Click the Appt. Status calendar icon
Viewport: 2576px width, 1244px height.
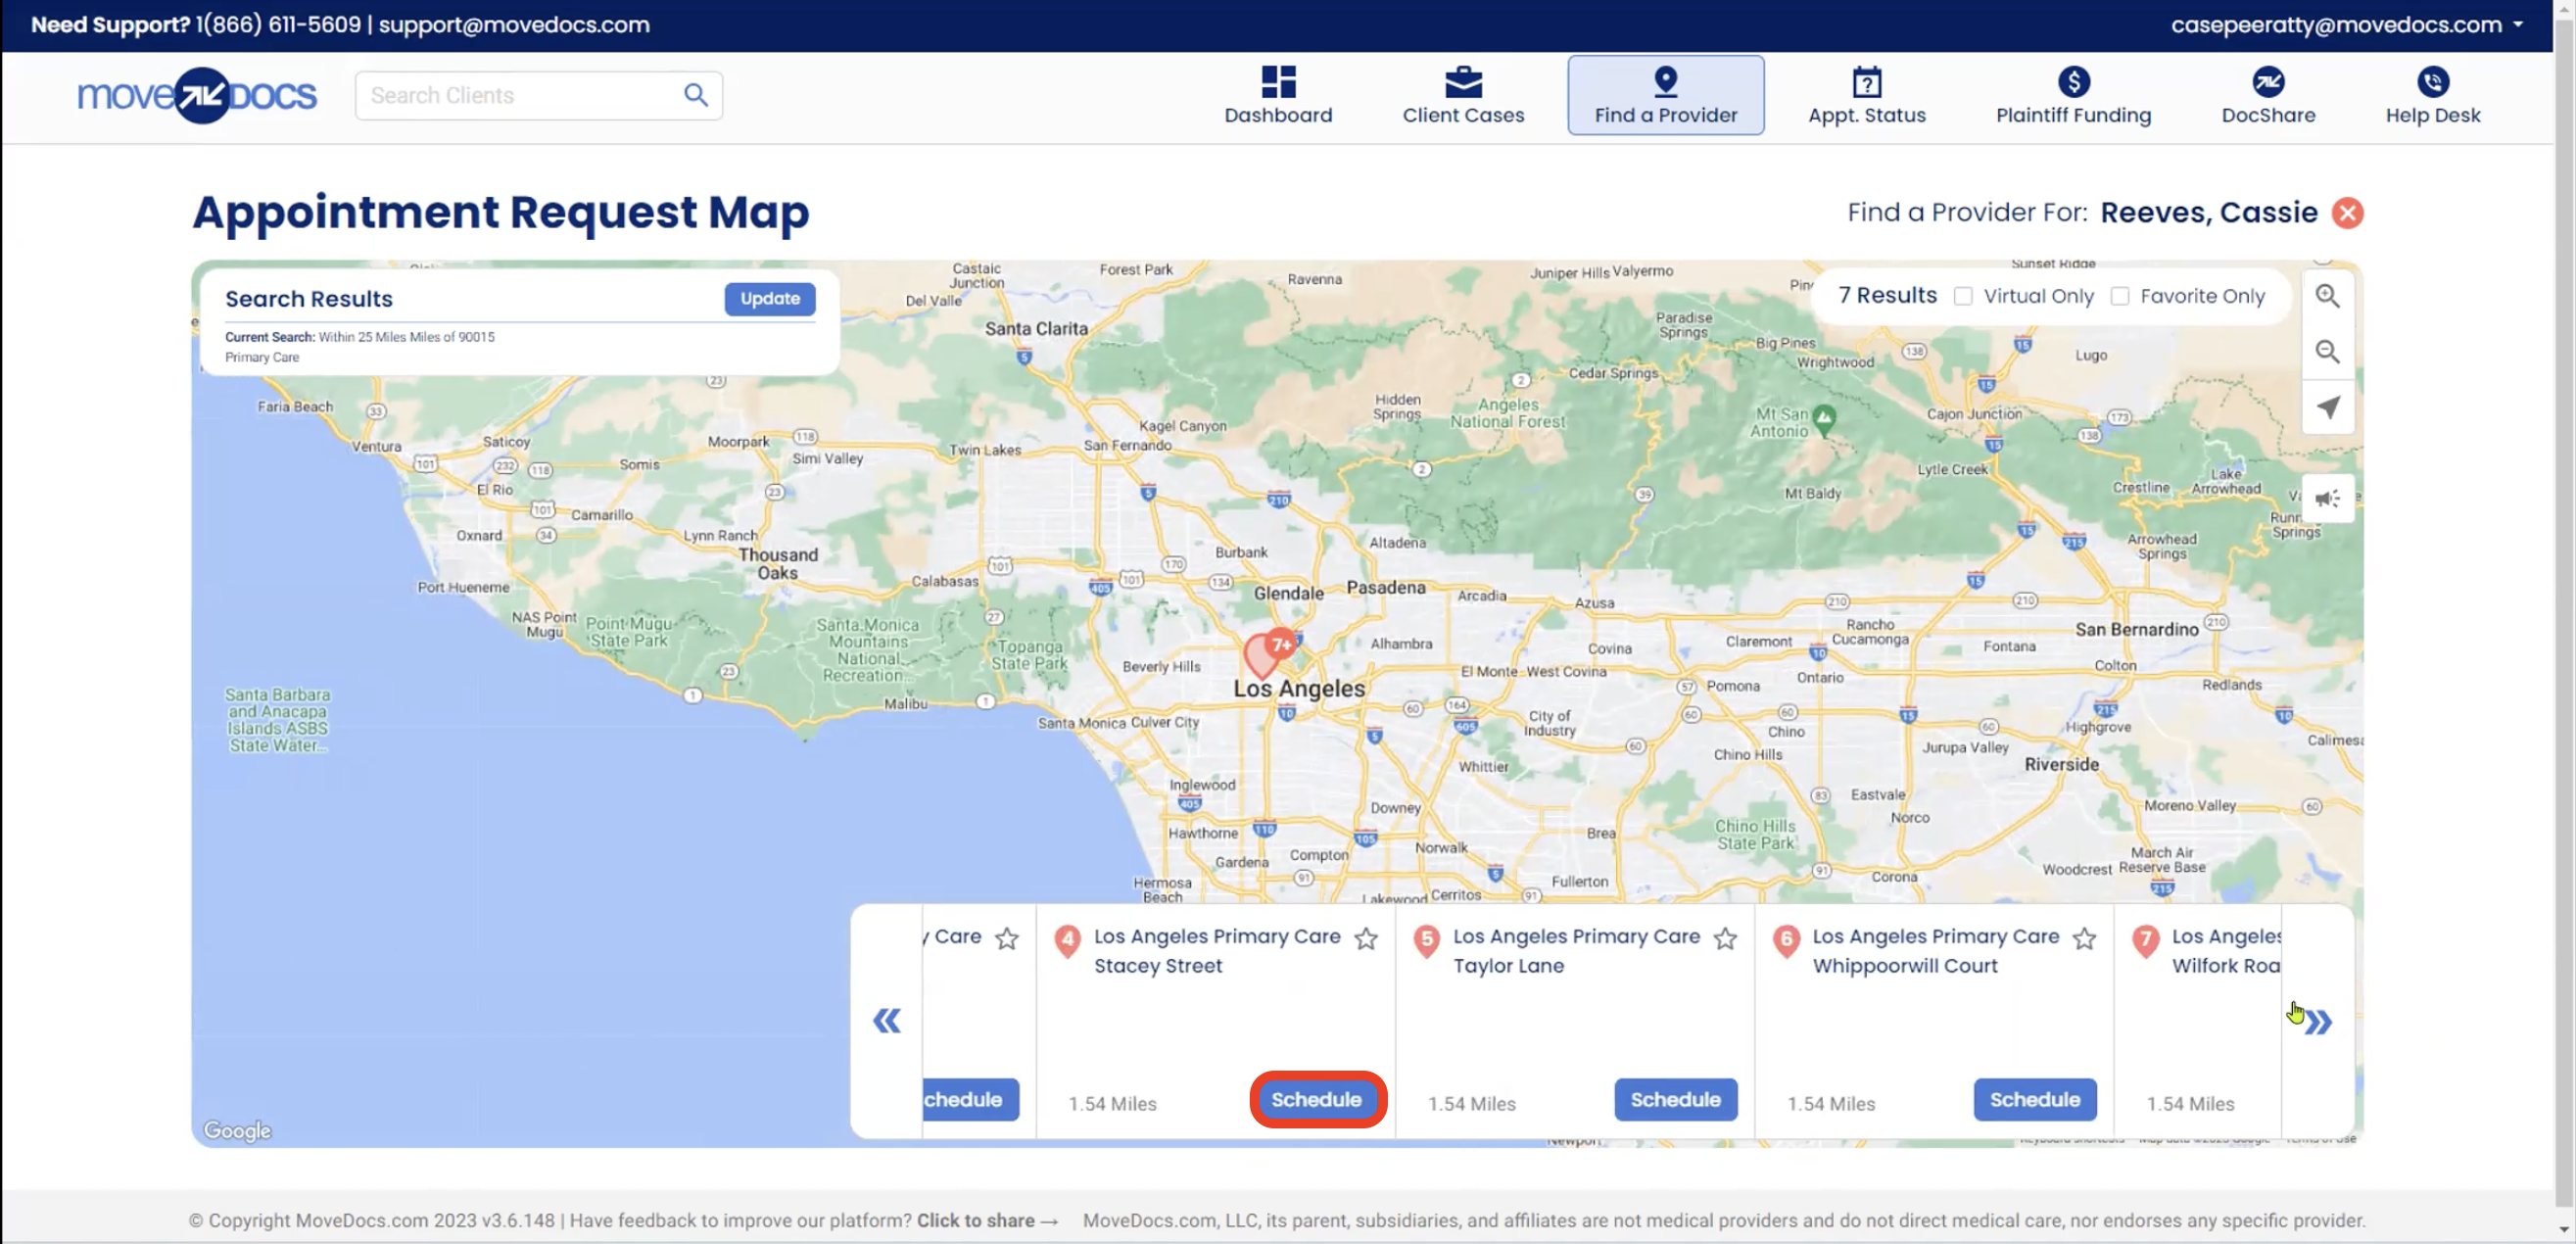click(x=1866, y=82)
